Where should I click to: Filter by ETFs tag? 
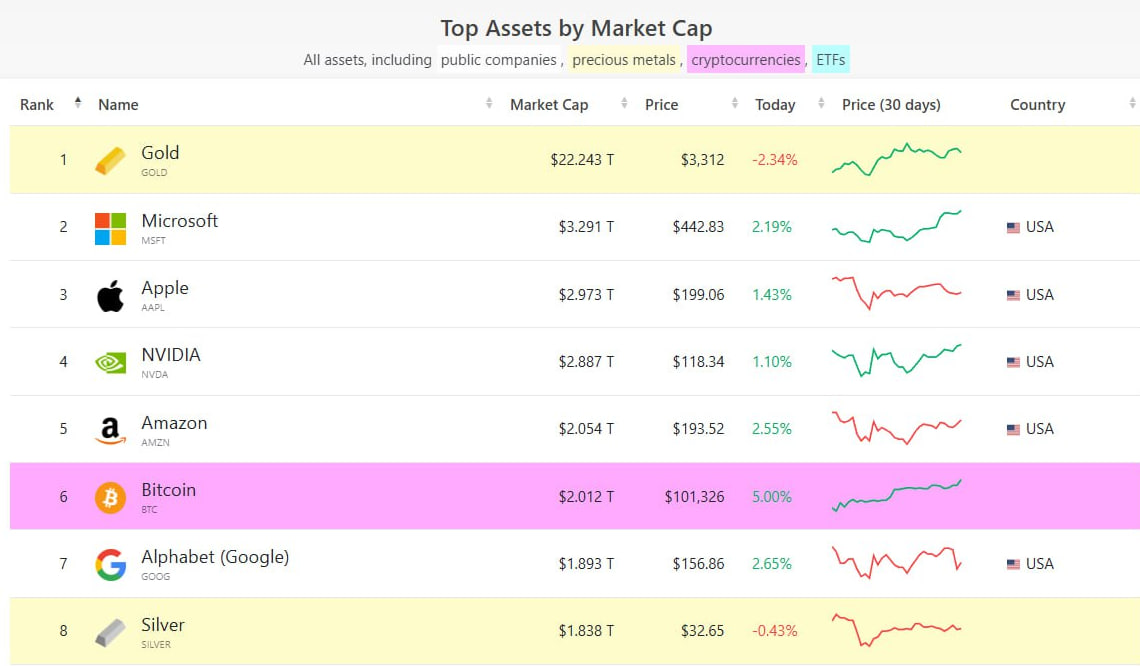tap(830, 60)
